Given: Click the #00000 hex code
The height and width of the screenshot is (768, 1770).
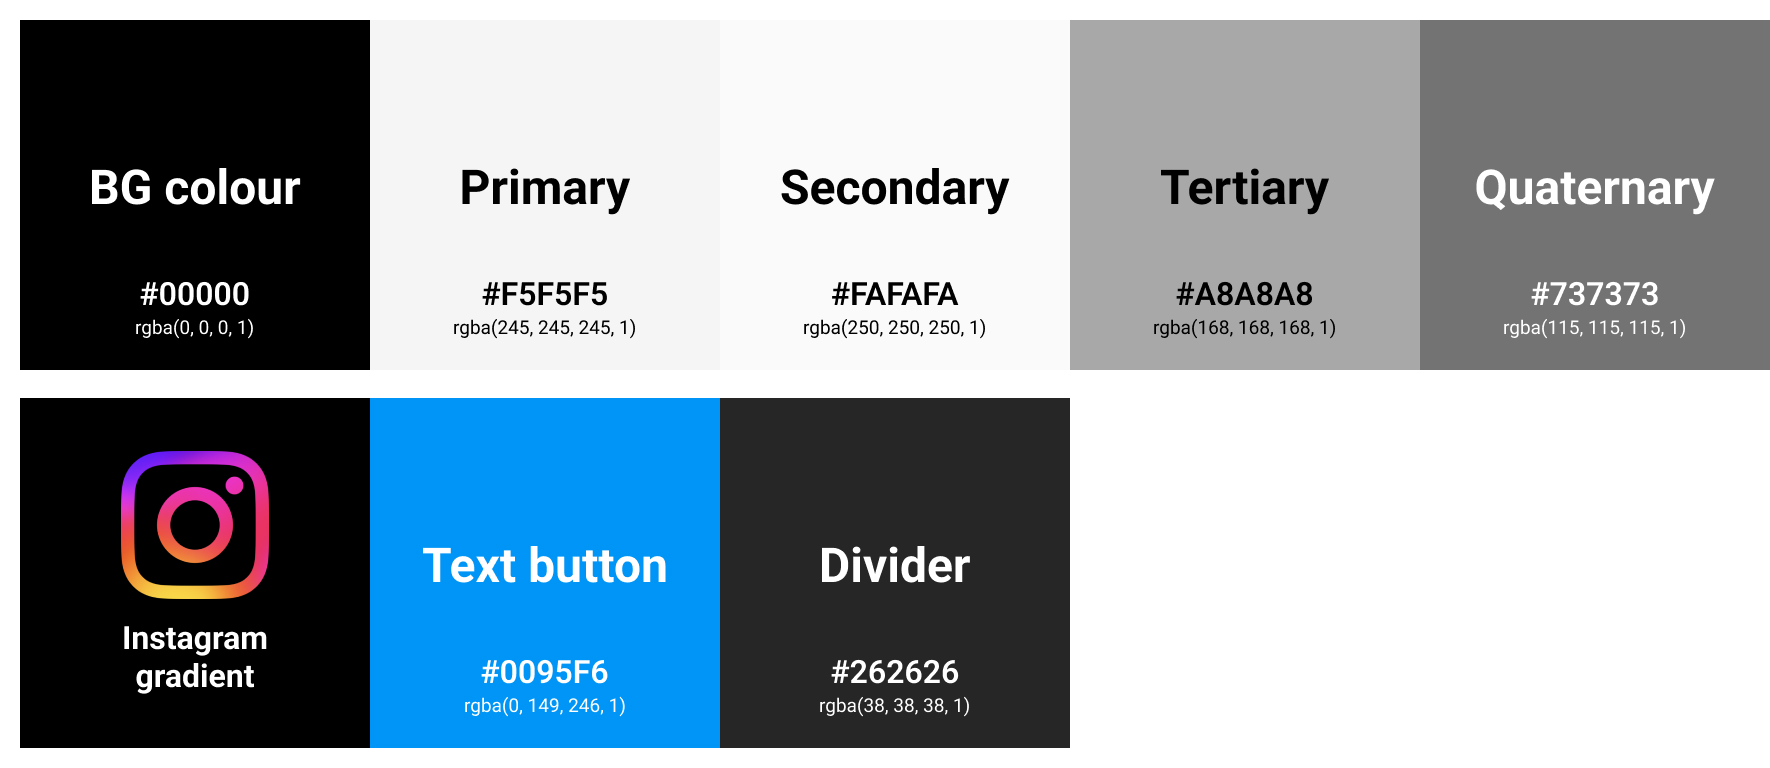Looking at the screenshot, I should 195,294.
